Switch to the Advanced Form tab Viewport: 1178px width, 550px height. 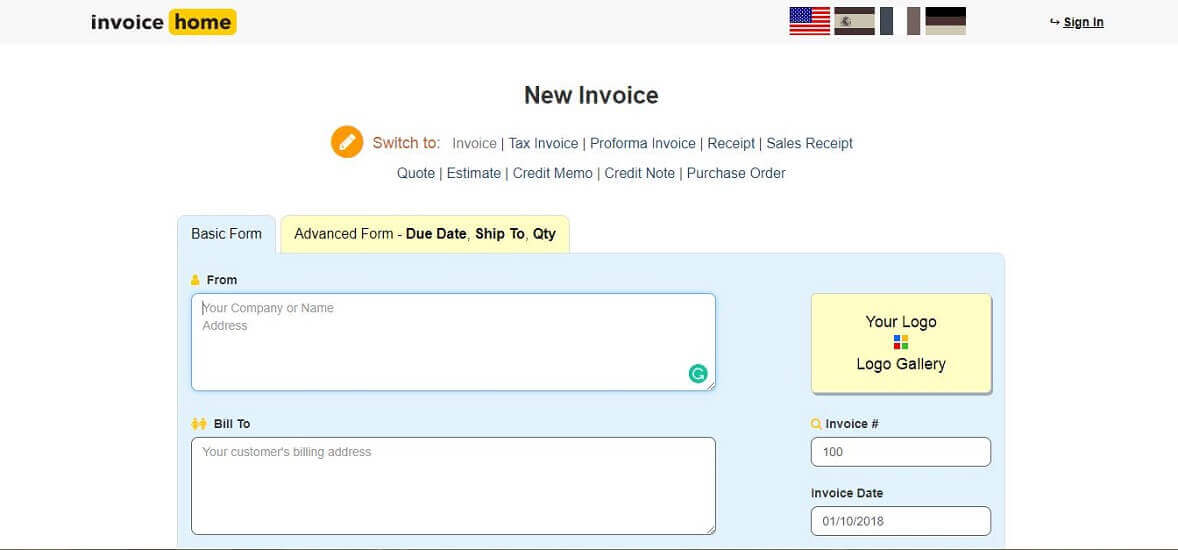pyautogui.click(x=425, y=234)
